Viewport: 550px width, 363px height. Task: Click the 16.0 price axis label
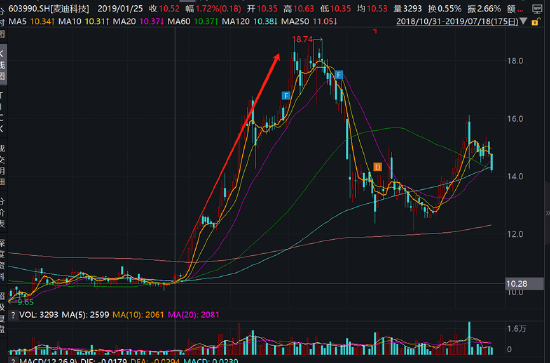click(515, 119)
